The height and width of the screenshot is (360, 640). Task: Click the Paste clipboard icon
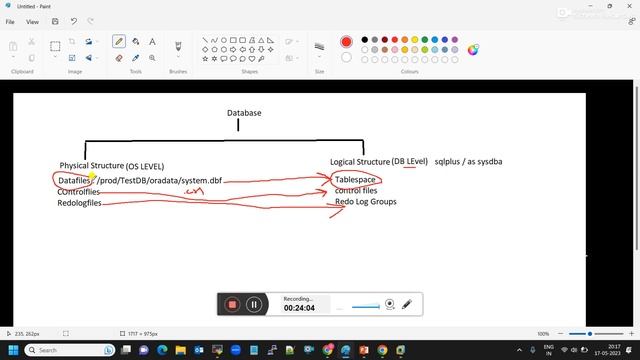click(13, 46)
